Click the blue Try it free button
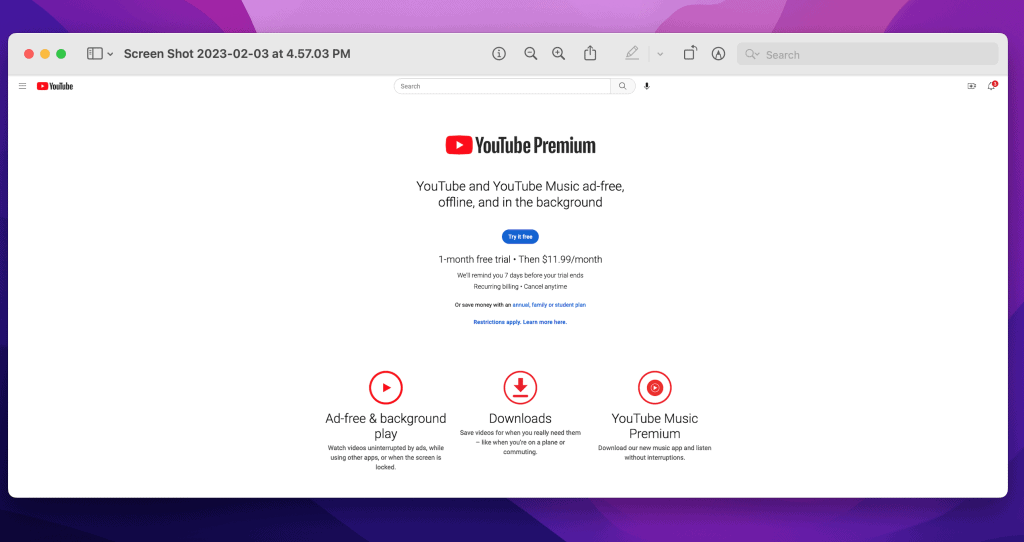The height and width of the screenshot is (542, 1024). 520,236
